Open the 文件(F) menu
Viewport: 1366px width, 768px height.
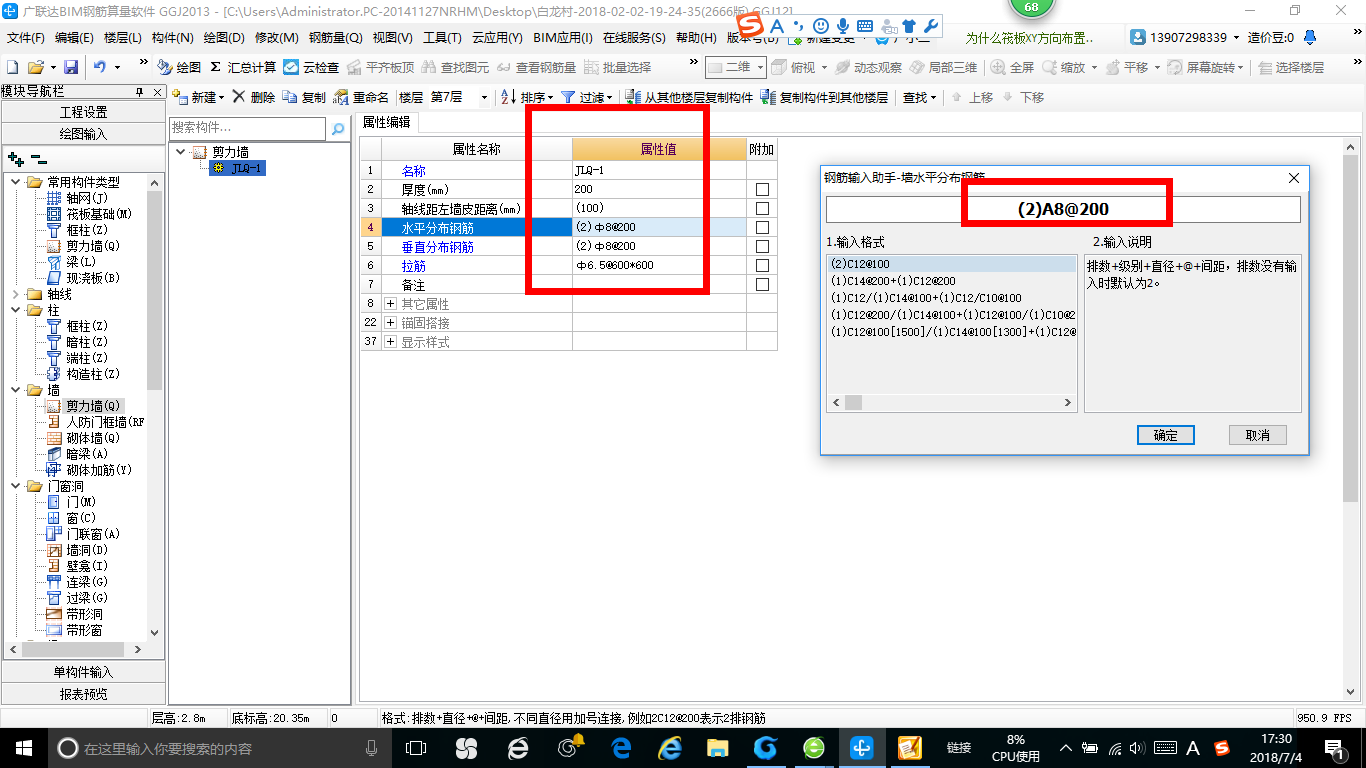(x=26, y=38)
